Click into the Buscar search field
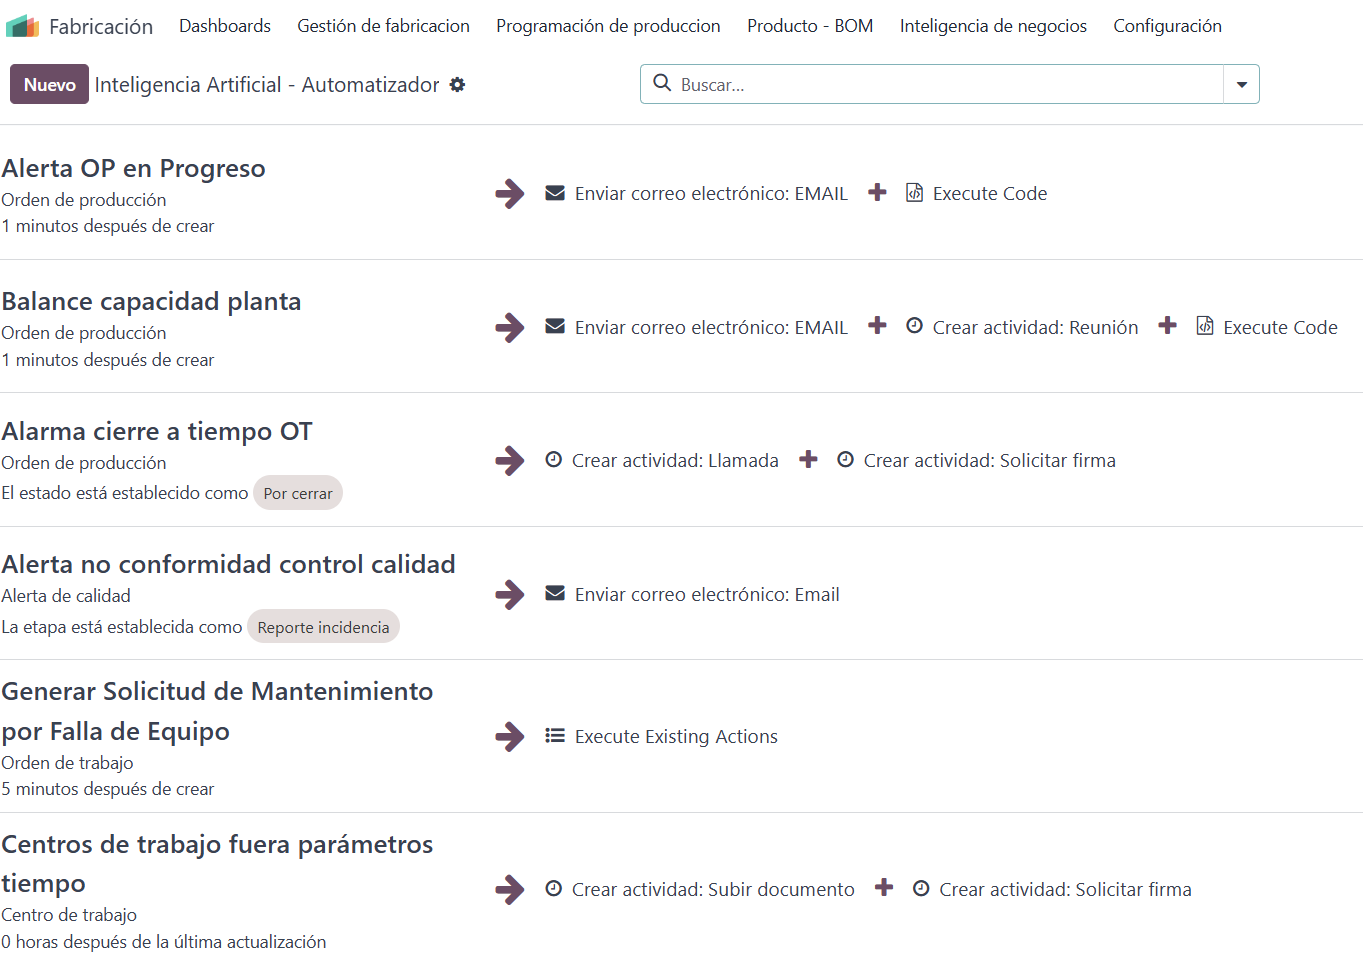This screenshot has height=958, width=1363. point(940,85)
